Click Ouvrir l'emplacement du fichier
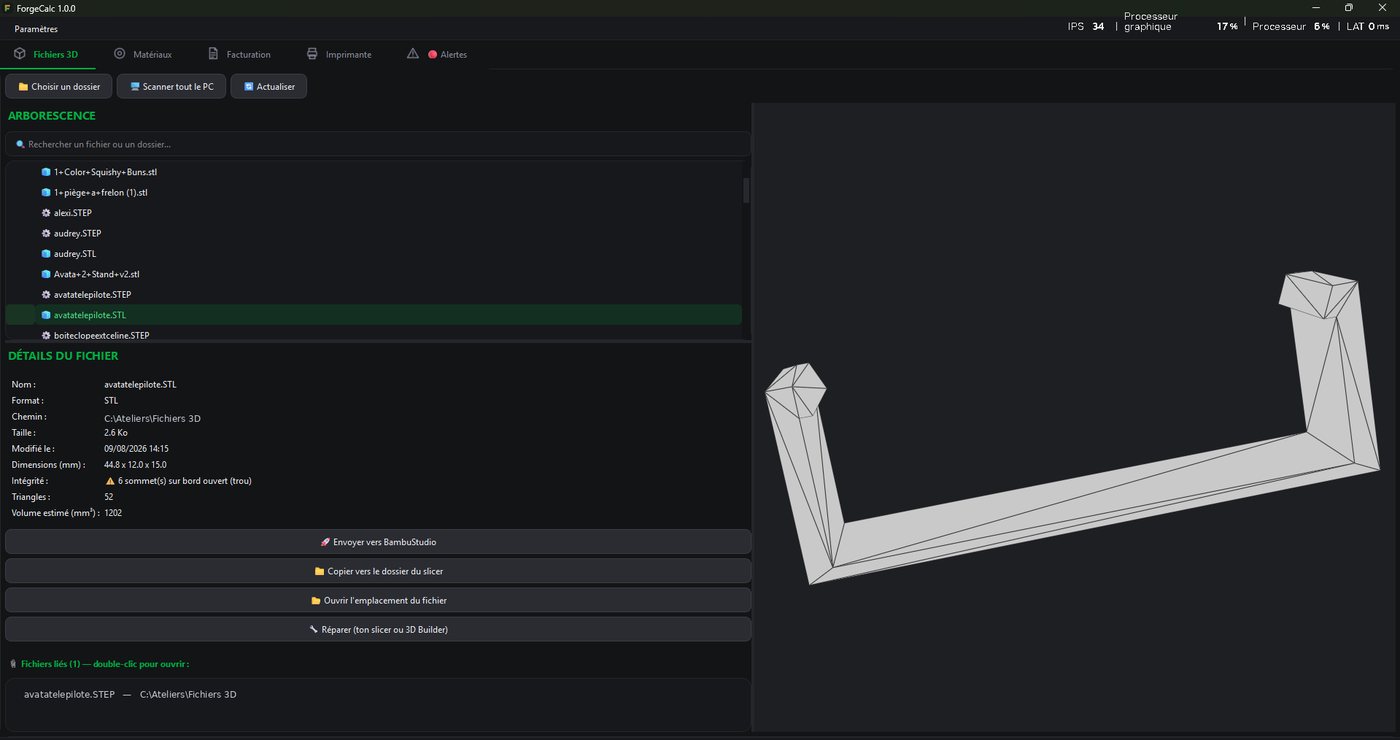 coord(378,600)
